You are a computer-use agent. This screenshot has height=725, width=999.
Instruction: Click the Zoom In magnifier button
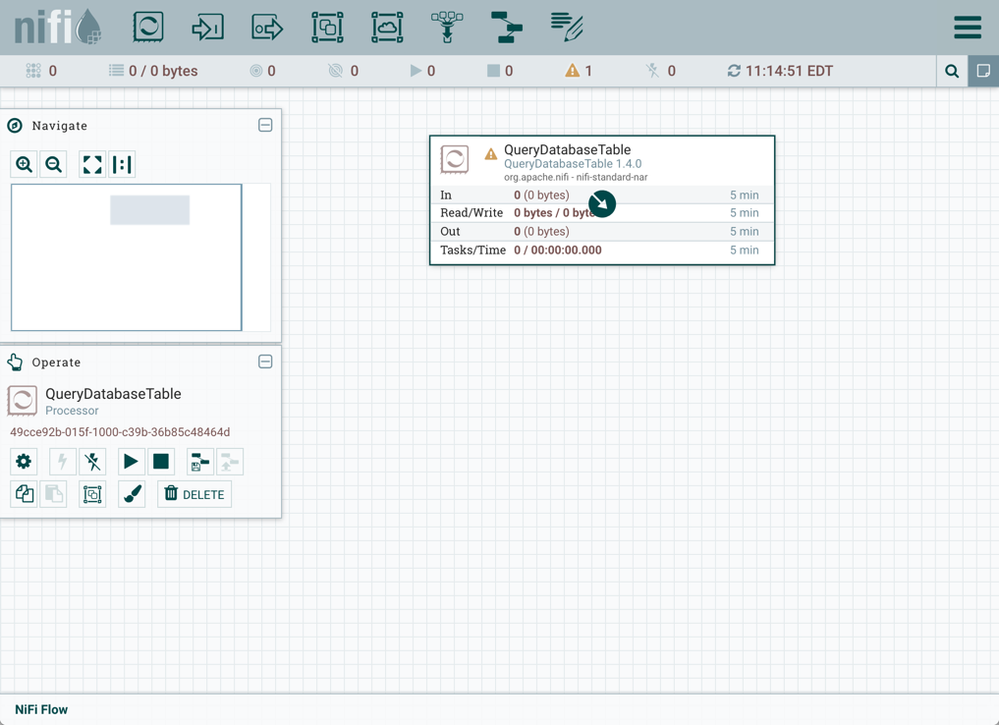tap(24, 165)
